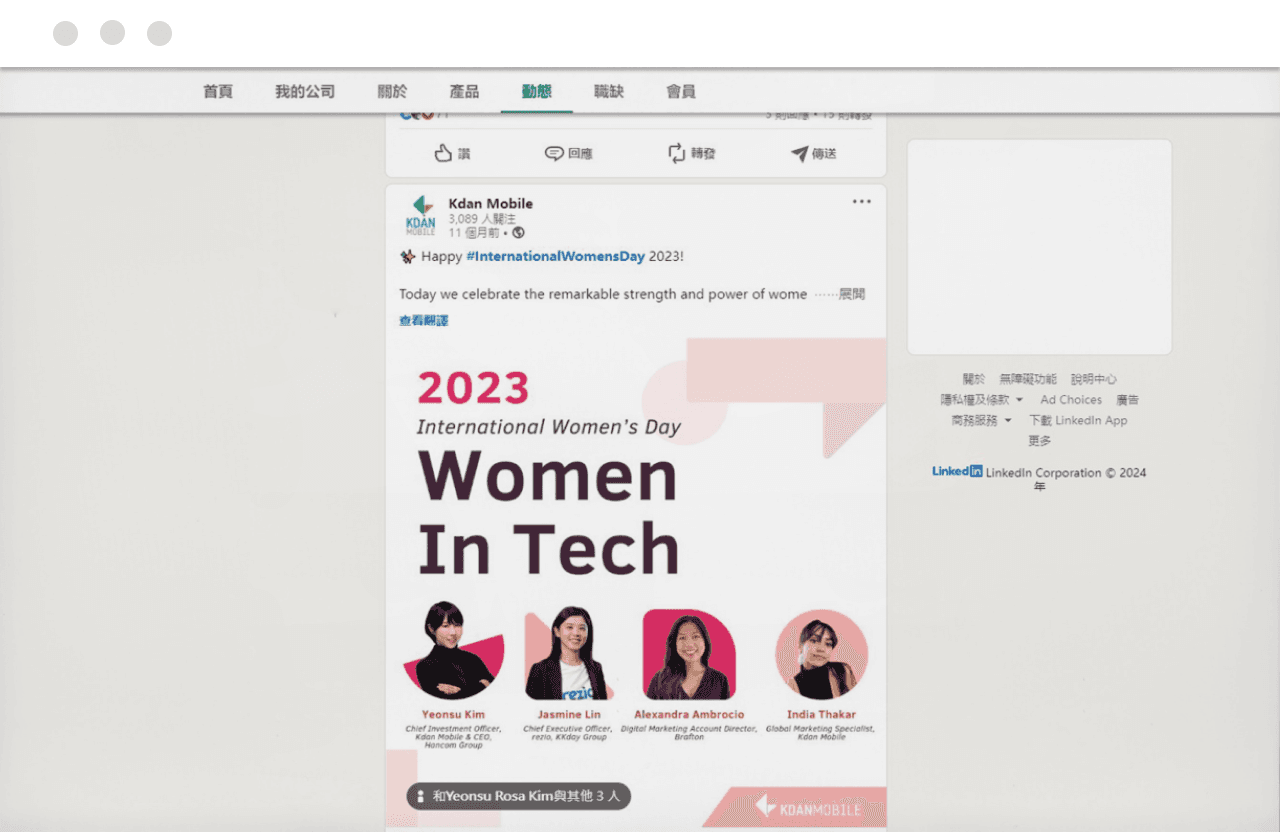1280x832 pixels.
Task: Open the comment 回應 speech bubble
Action: tap(568, 153)
